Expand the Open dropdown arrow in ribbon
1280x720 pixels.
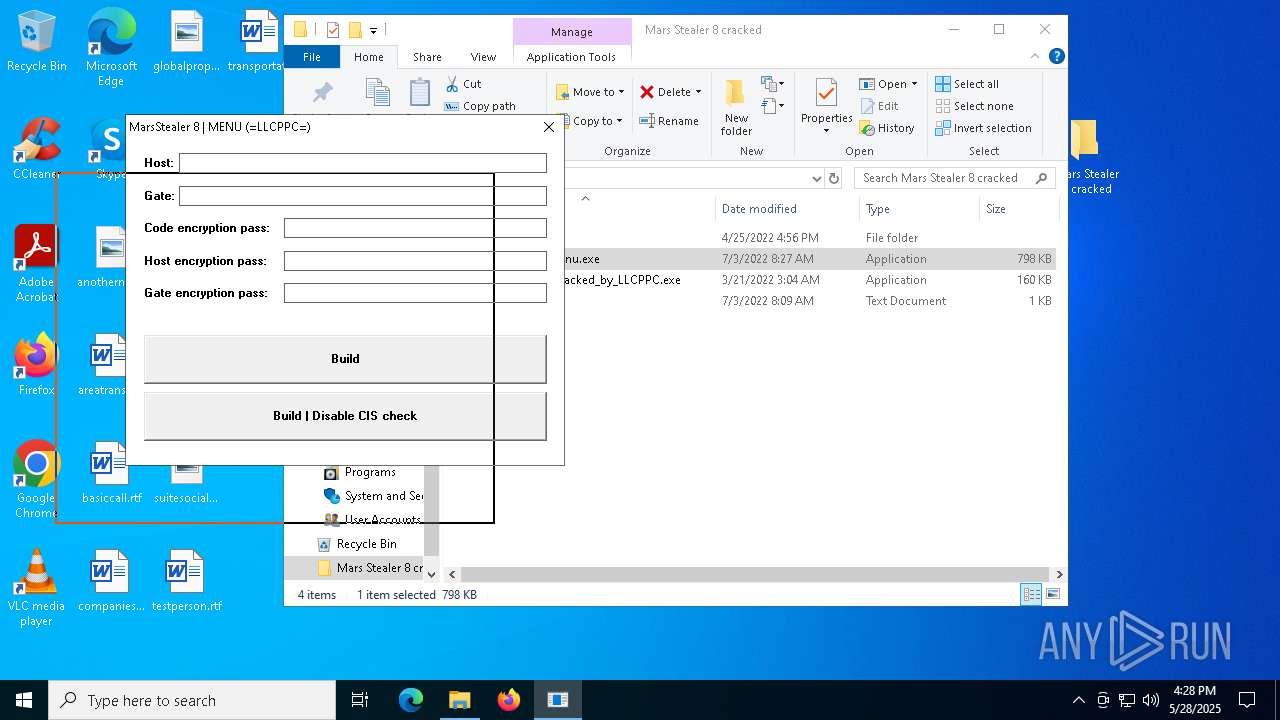(x=914, y=84)
